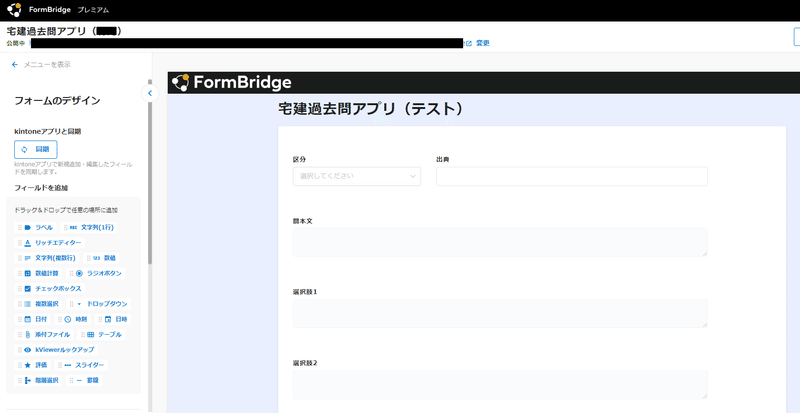Screen dimensions: 800x413
Task: Click into the 選択肢2 text area
Action: tap(500, 384)
